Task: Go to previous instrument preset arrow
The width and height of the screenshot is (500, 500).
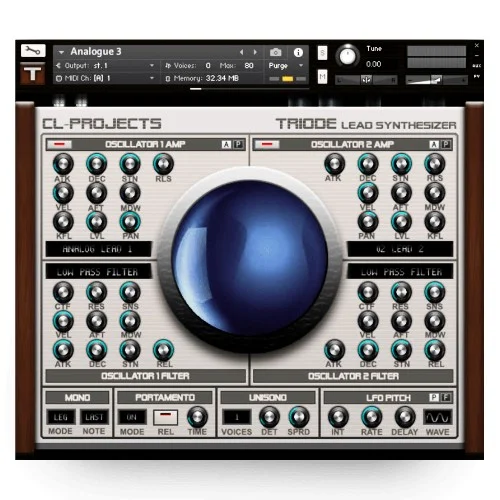Action: 242,52
